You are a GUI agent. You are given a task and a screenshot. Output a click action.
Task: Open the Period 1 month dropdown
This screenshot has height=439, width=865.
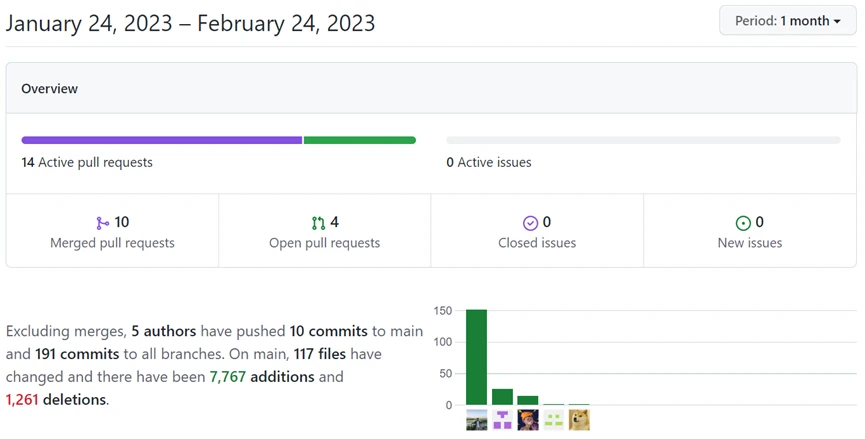click(x=787, y=21)
